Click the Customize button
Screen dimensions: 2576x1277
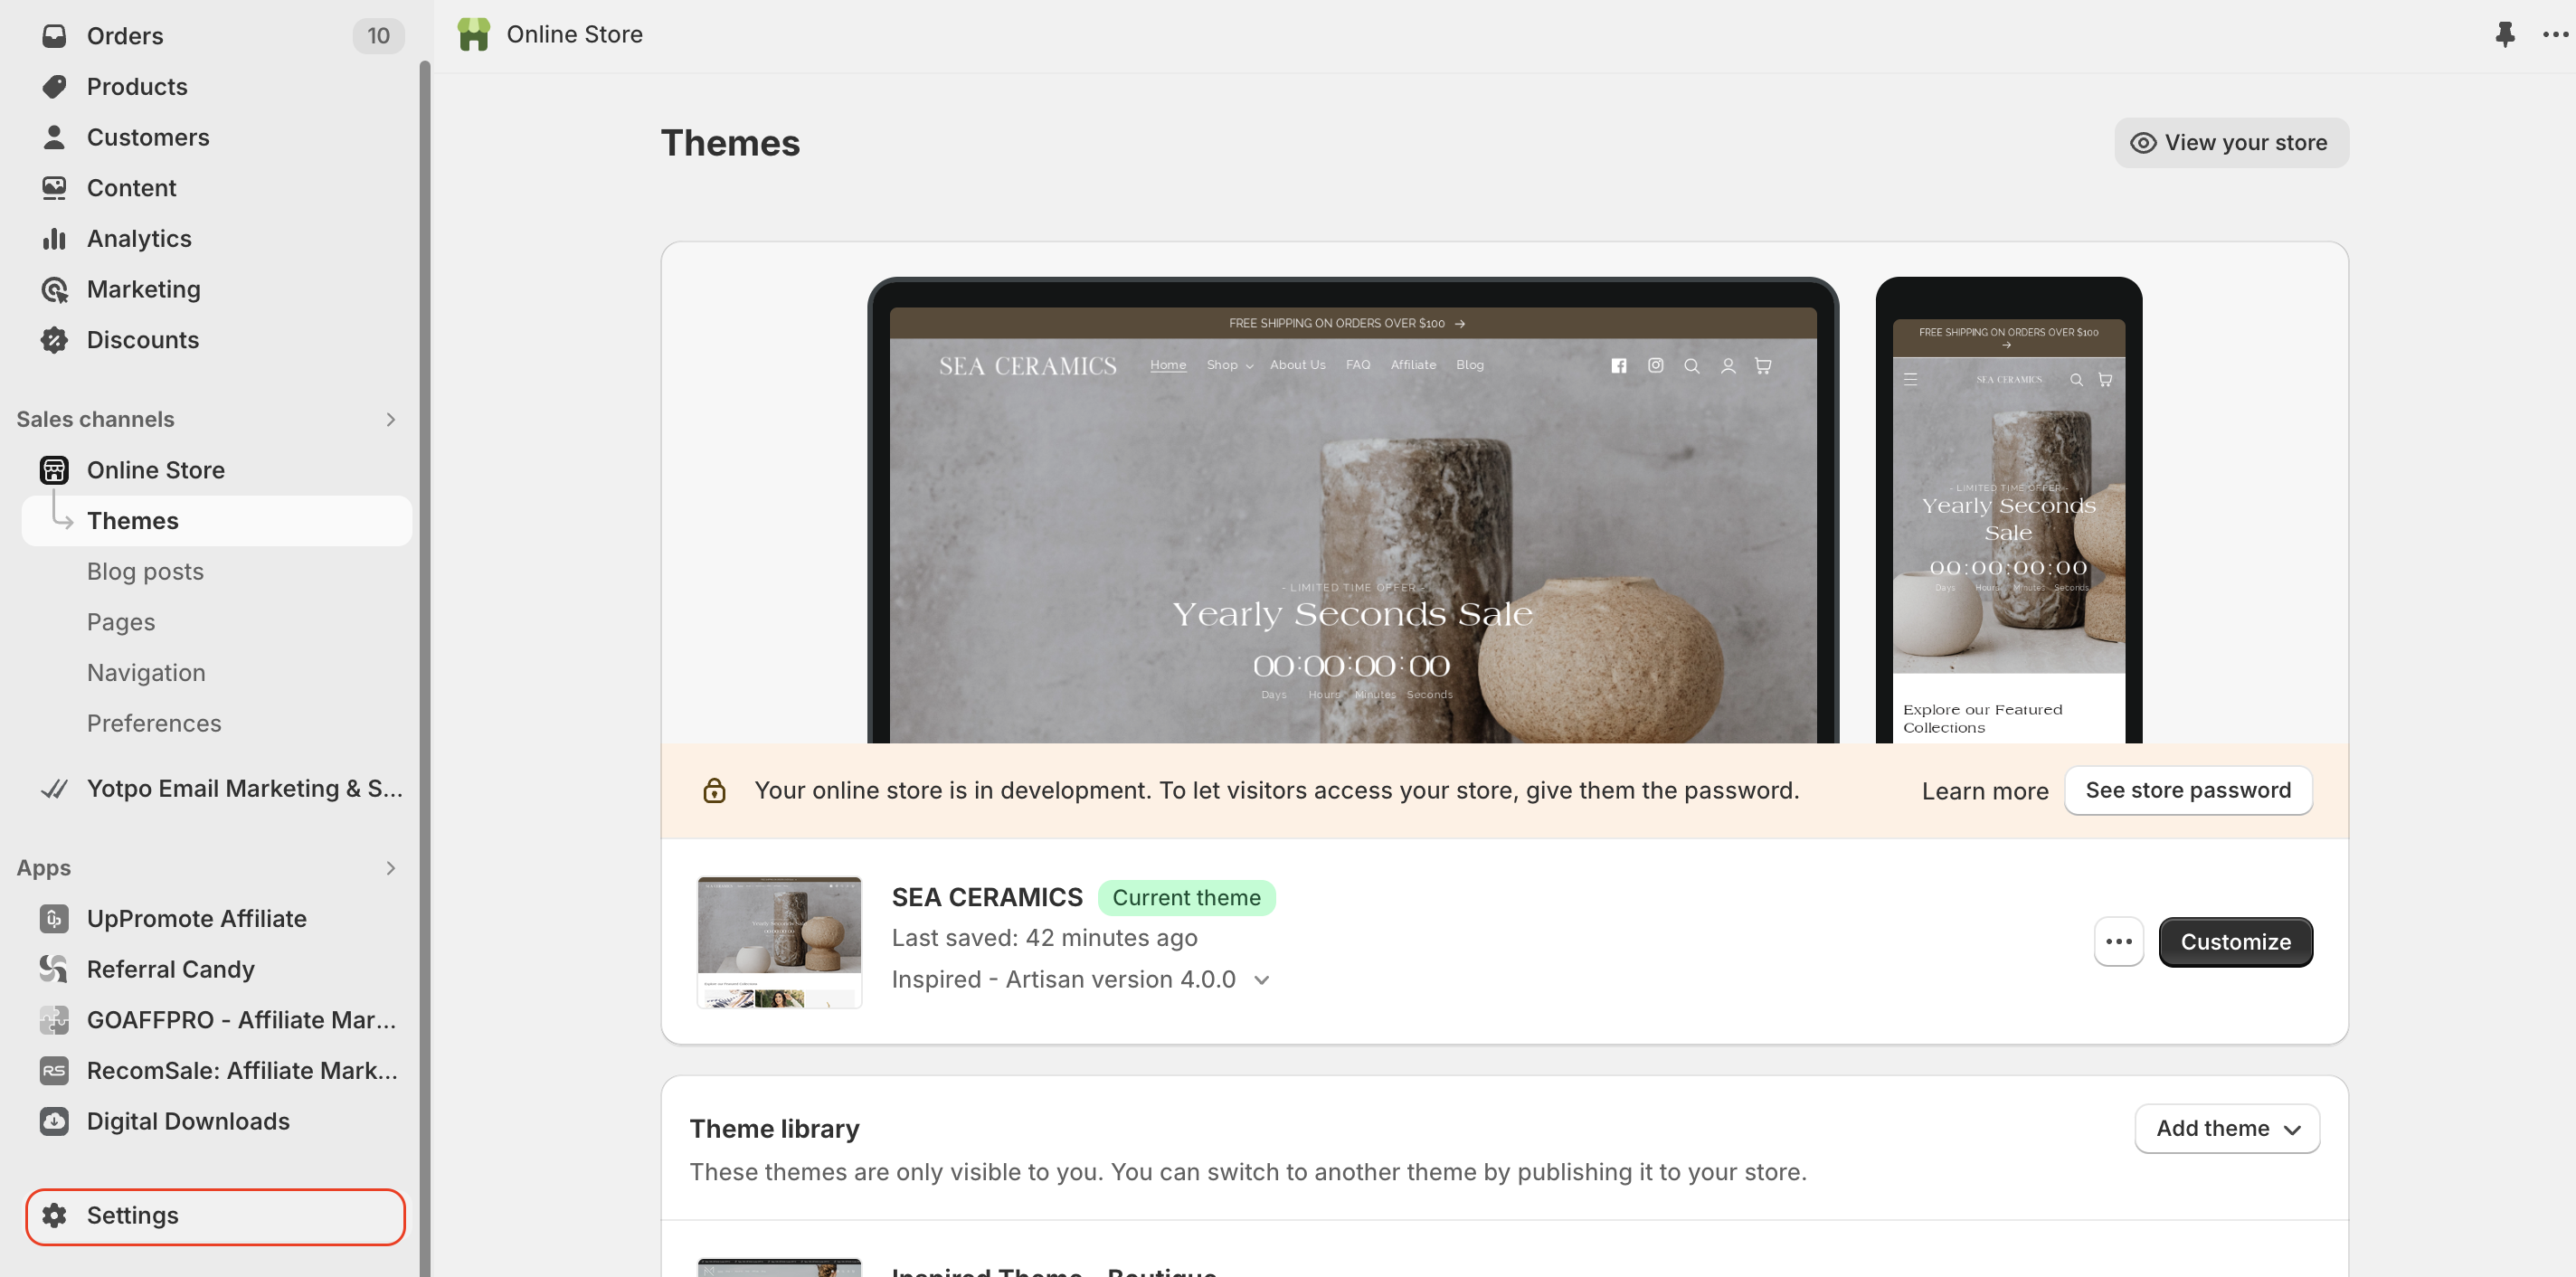(2235, 942)
